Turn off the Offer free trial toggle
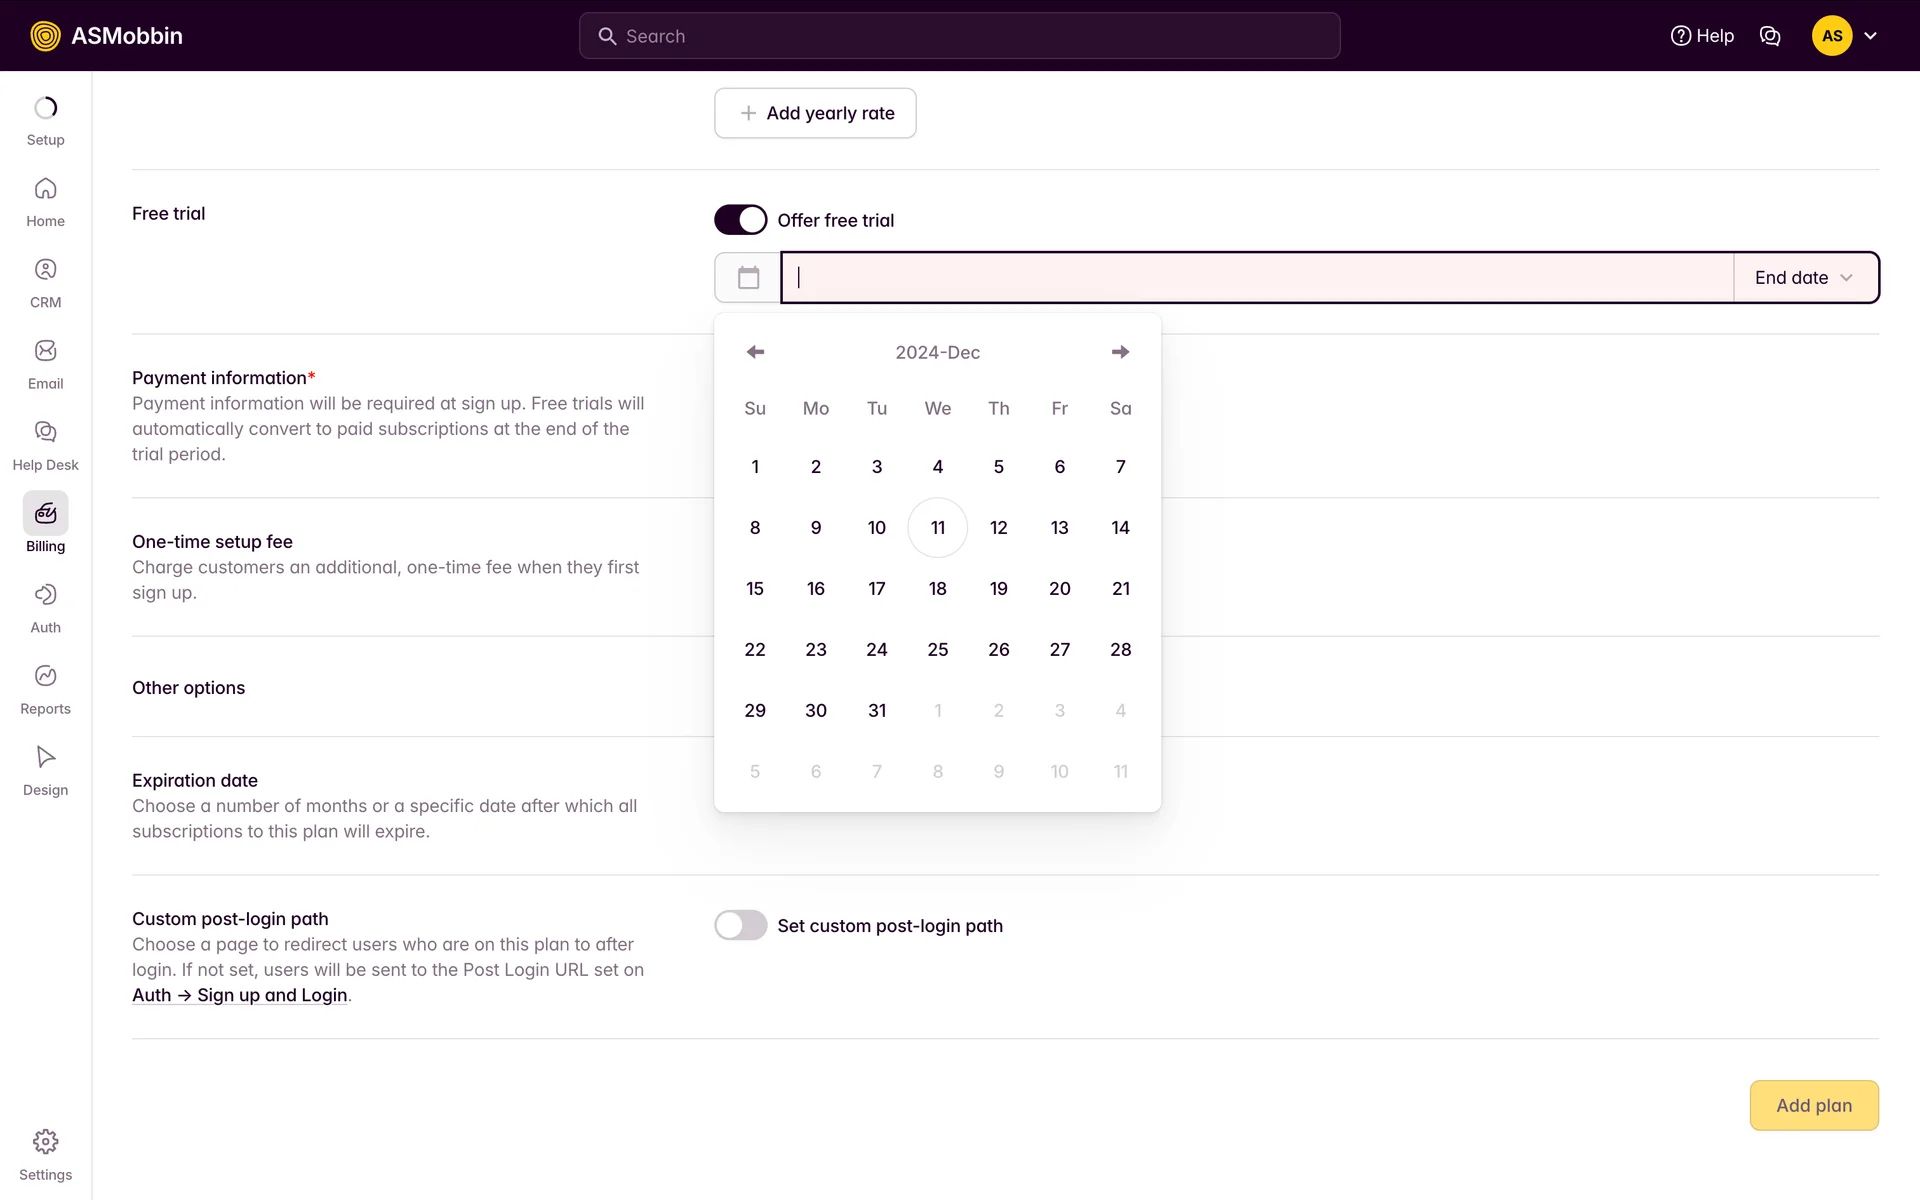The width and height of the screenshot is (1920, 1200). point(740,220)
